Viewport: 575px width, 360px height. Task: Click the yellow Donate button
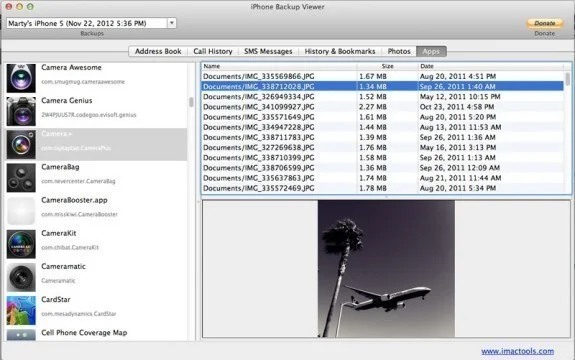coord(545,23)
